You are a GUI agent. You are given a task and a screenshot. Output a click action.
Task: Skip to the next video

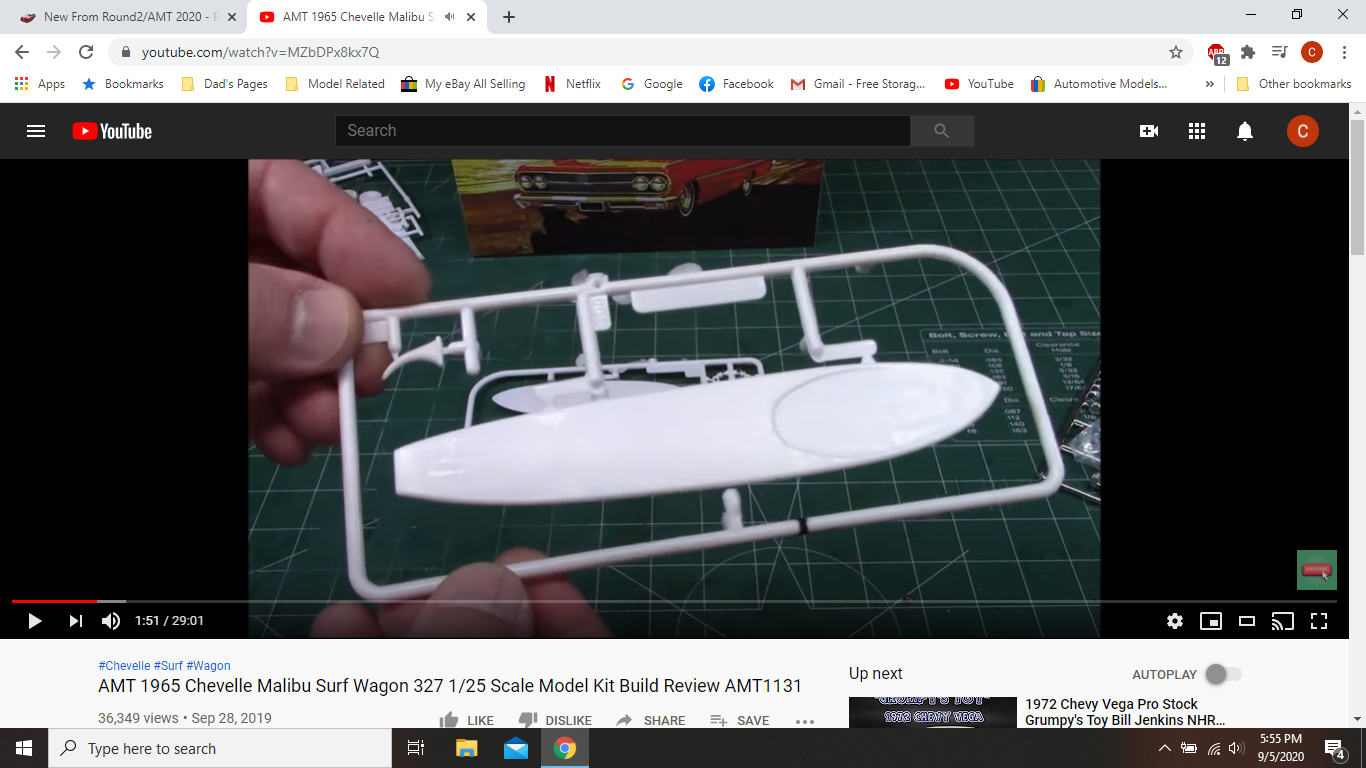[x=76, y=621]
